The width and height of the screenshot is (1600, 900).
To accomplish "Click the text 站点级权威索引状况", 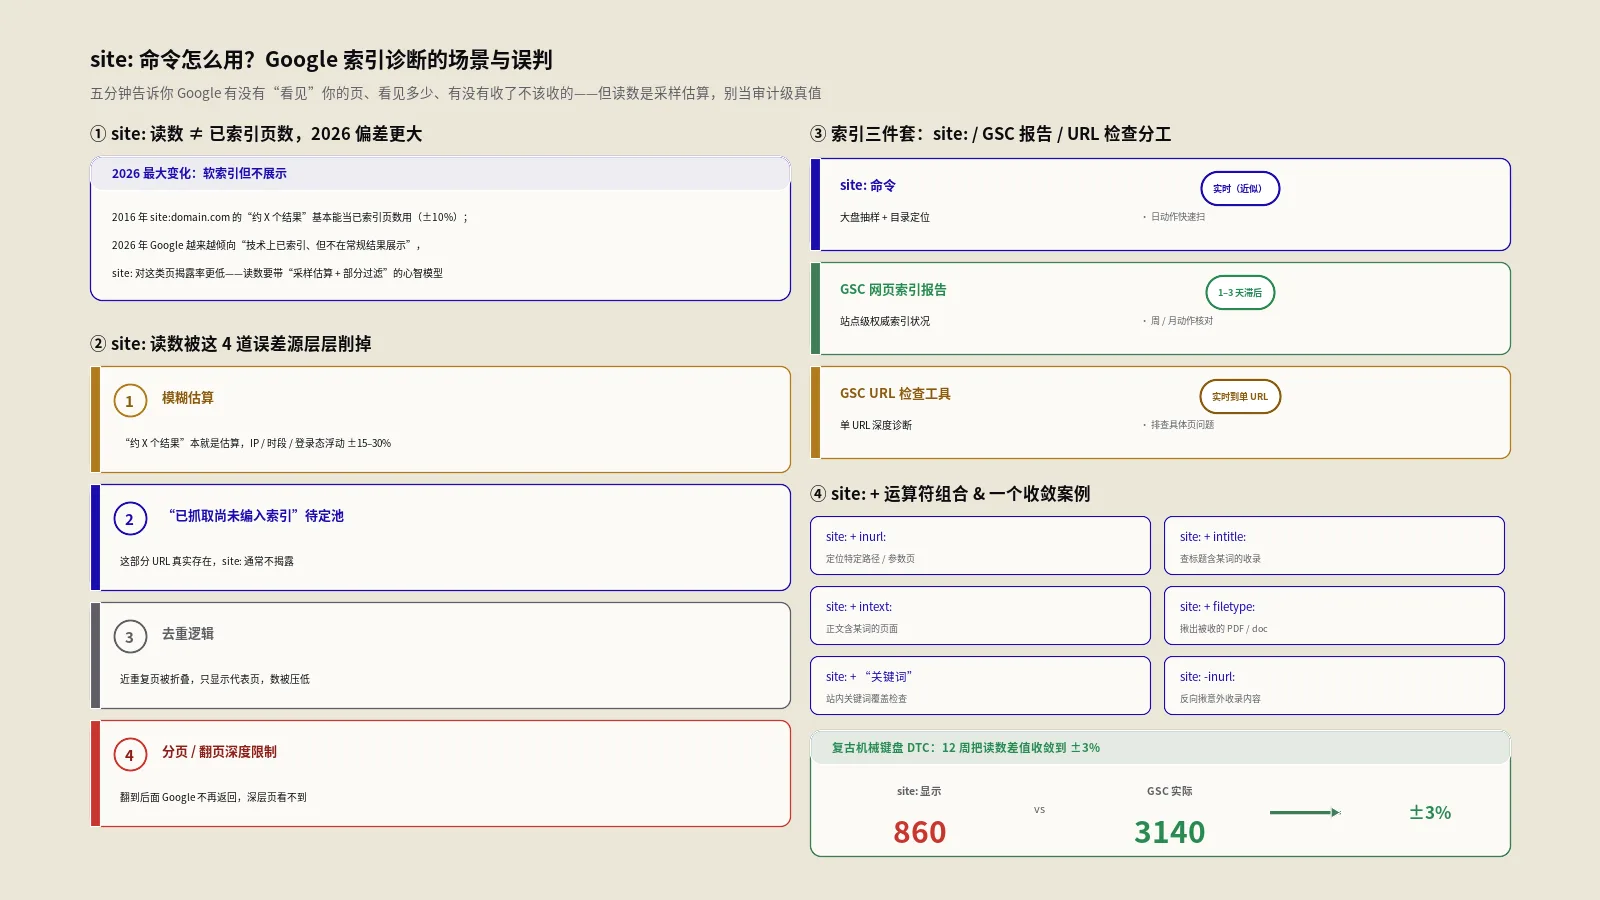I will (x=885, y=321).
